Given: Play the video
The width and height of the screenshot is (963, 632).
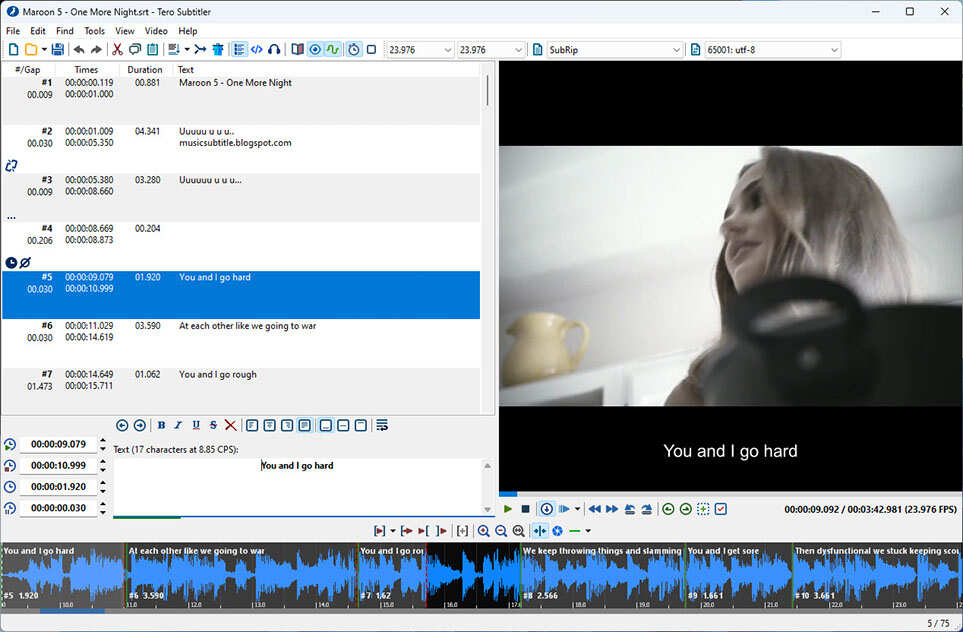Looking at the screenshot, I should 507,509.
